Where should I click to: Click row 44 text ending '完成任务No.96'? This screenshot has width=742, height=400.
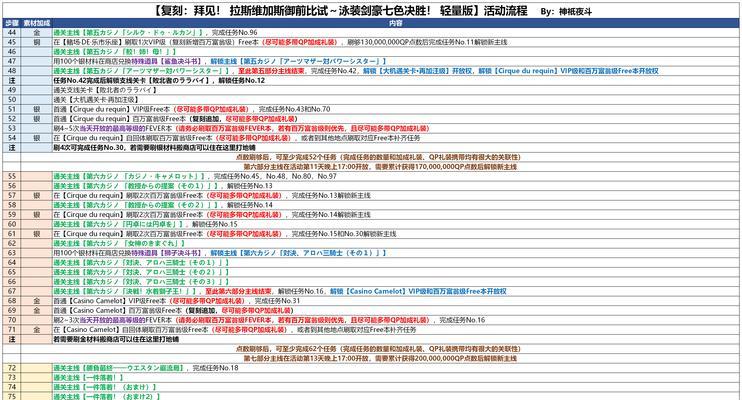coord(155,33)
